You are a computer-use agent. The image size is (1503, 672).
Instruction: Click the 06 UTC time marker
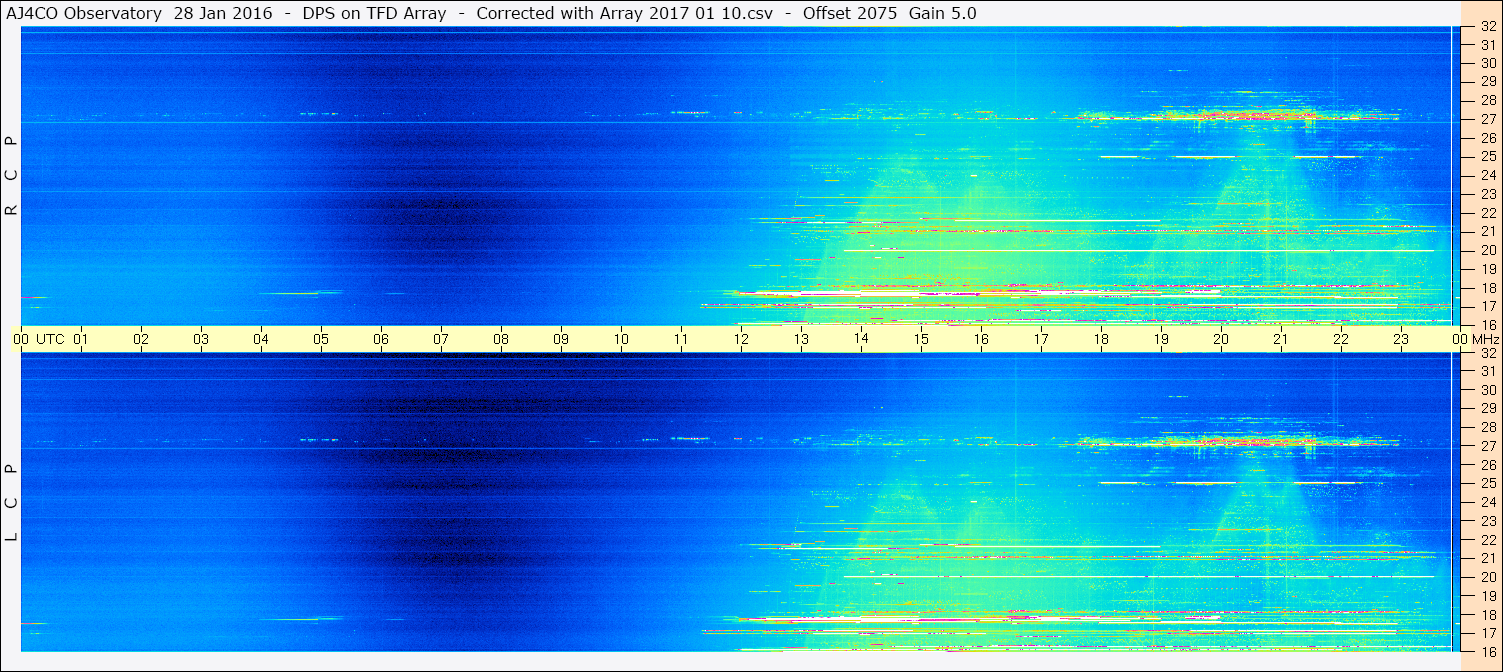pyautogui.click(x=381, y=339)
